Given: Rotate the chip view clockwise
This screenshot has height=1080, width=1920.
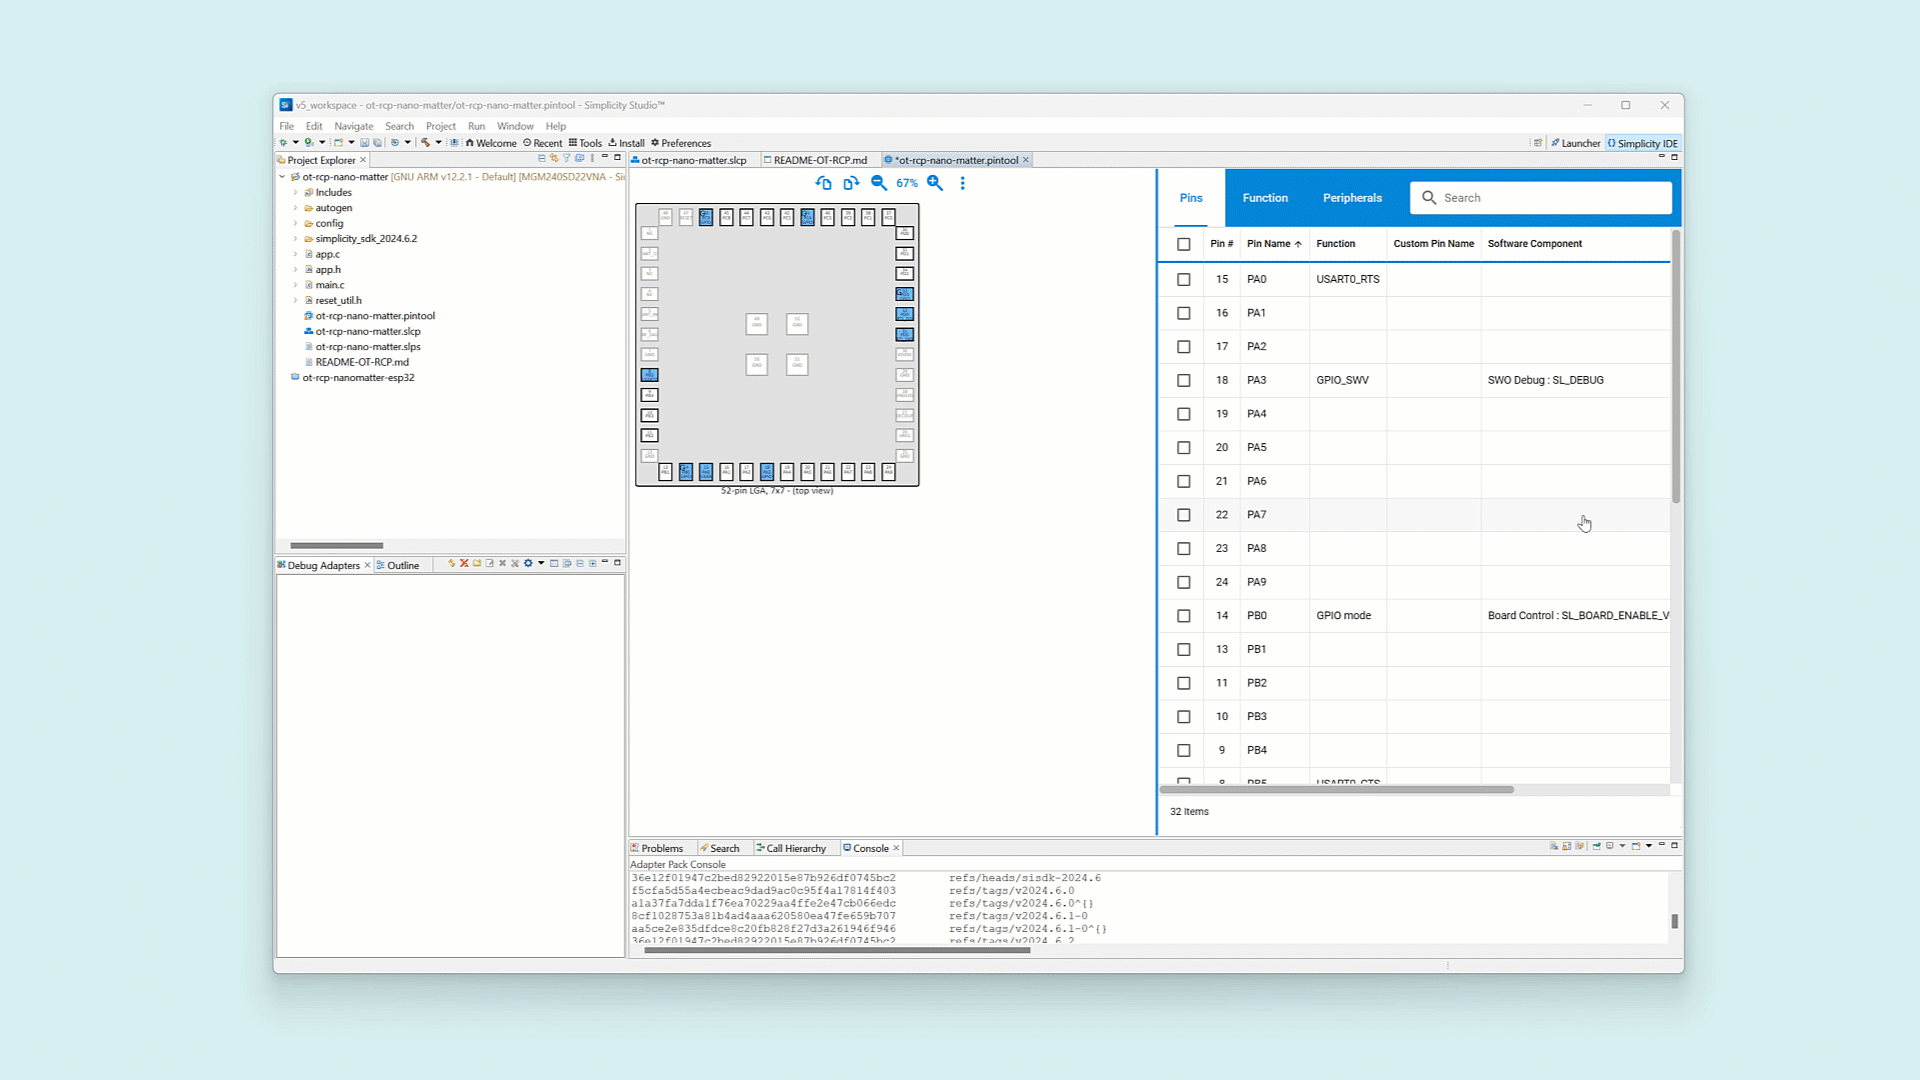Looking at the screenshot, I should click(851, 183).
